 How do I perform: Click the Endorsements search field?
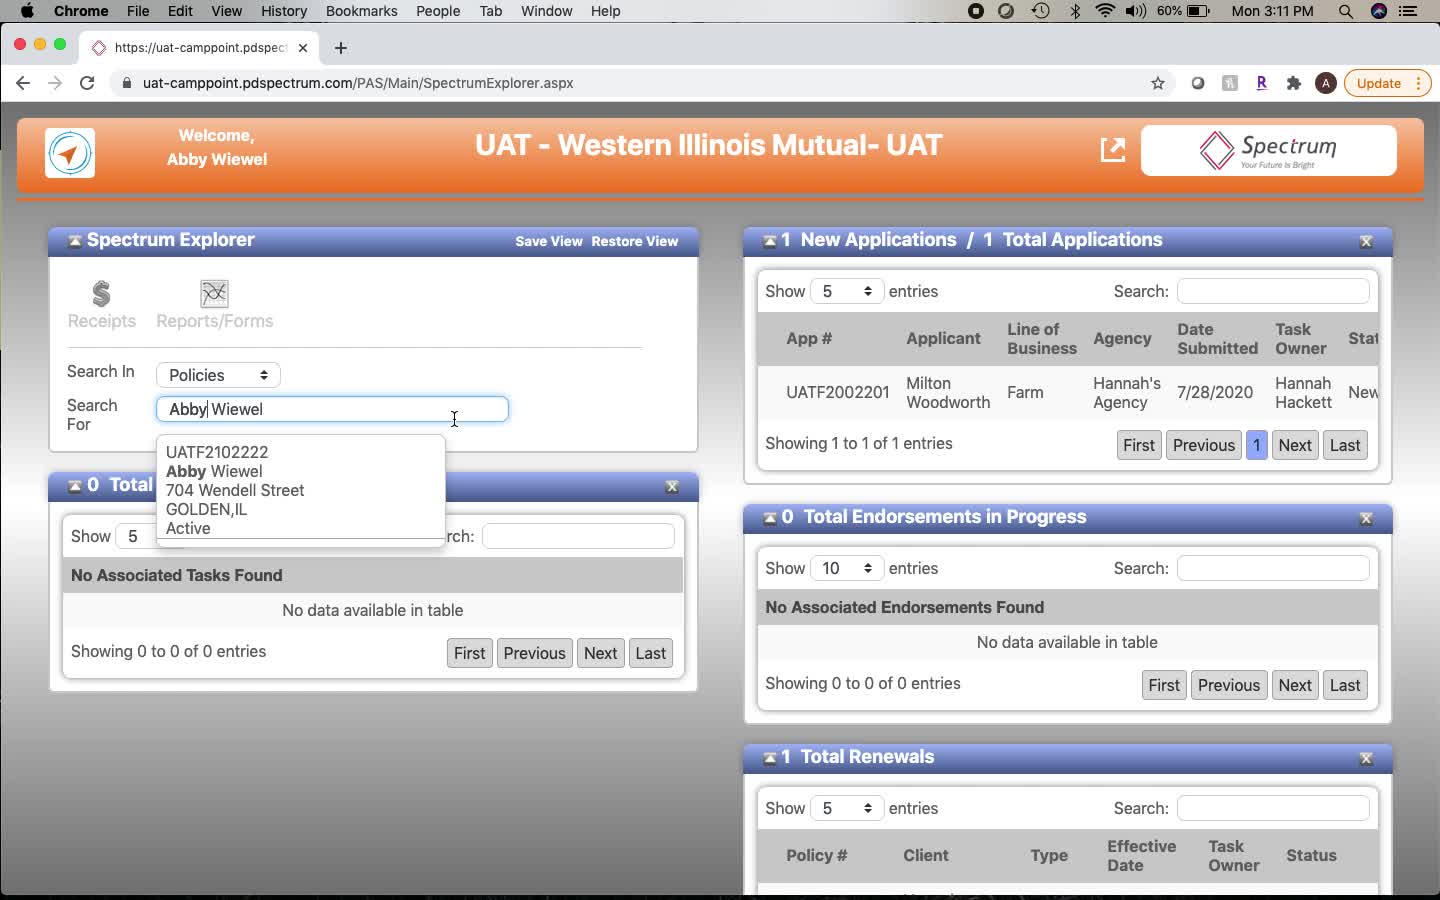pos(1273,568)
